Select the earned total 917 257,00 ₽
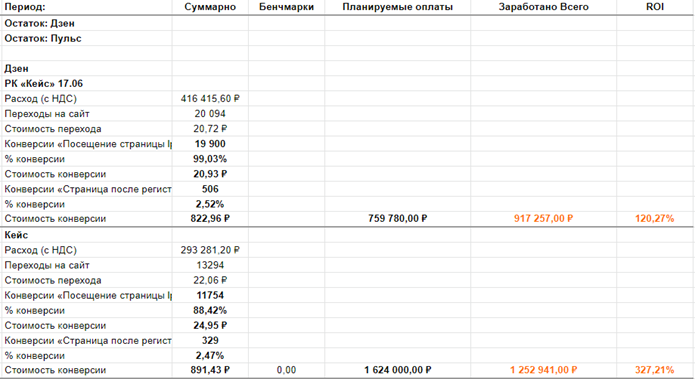695x379 pixels. coord(543,219)
